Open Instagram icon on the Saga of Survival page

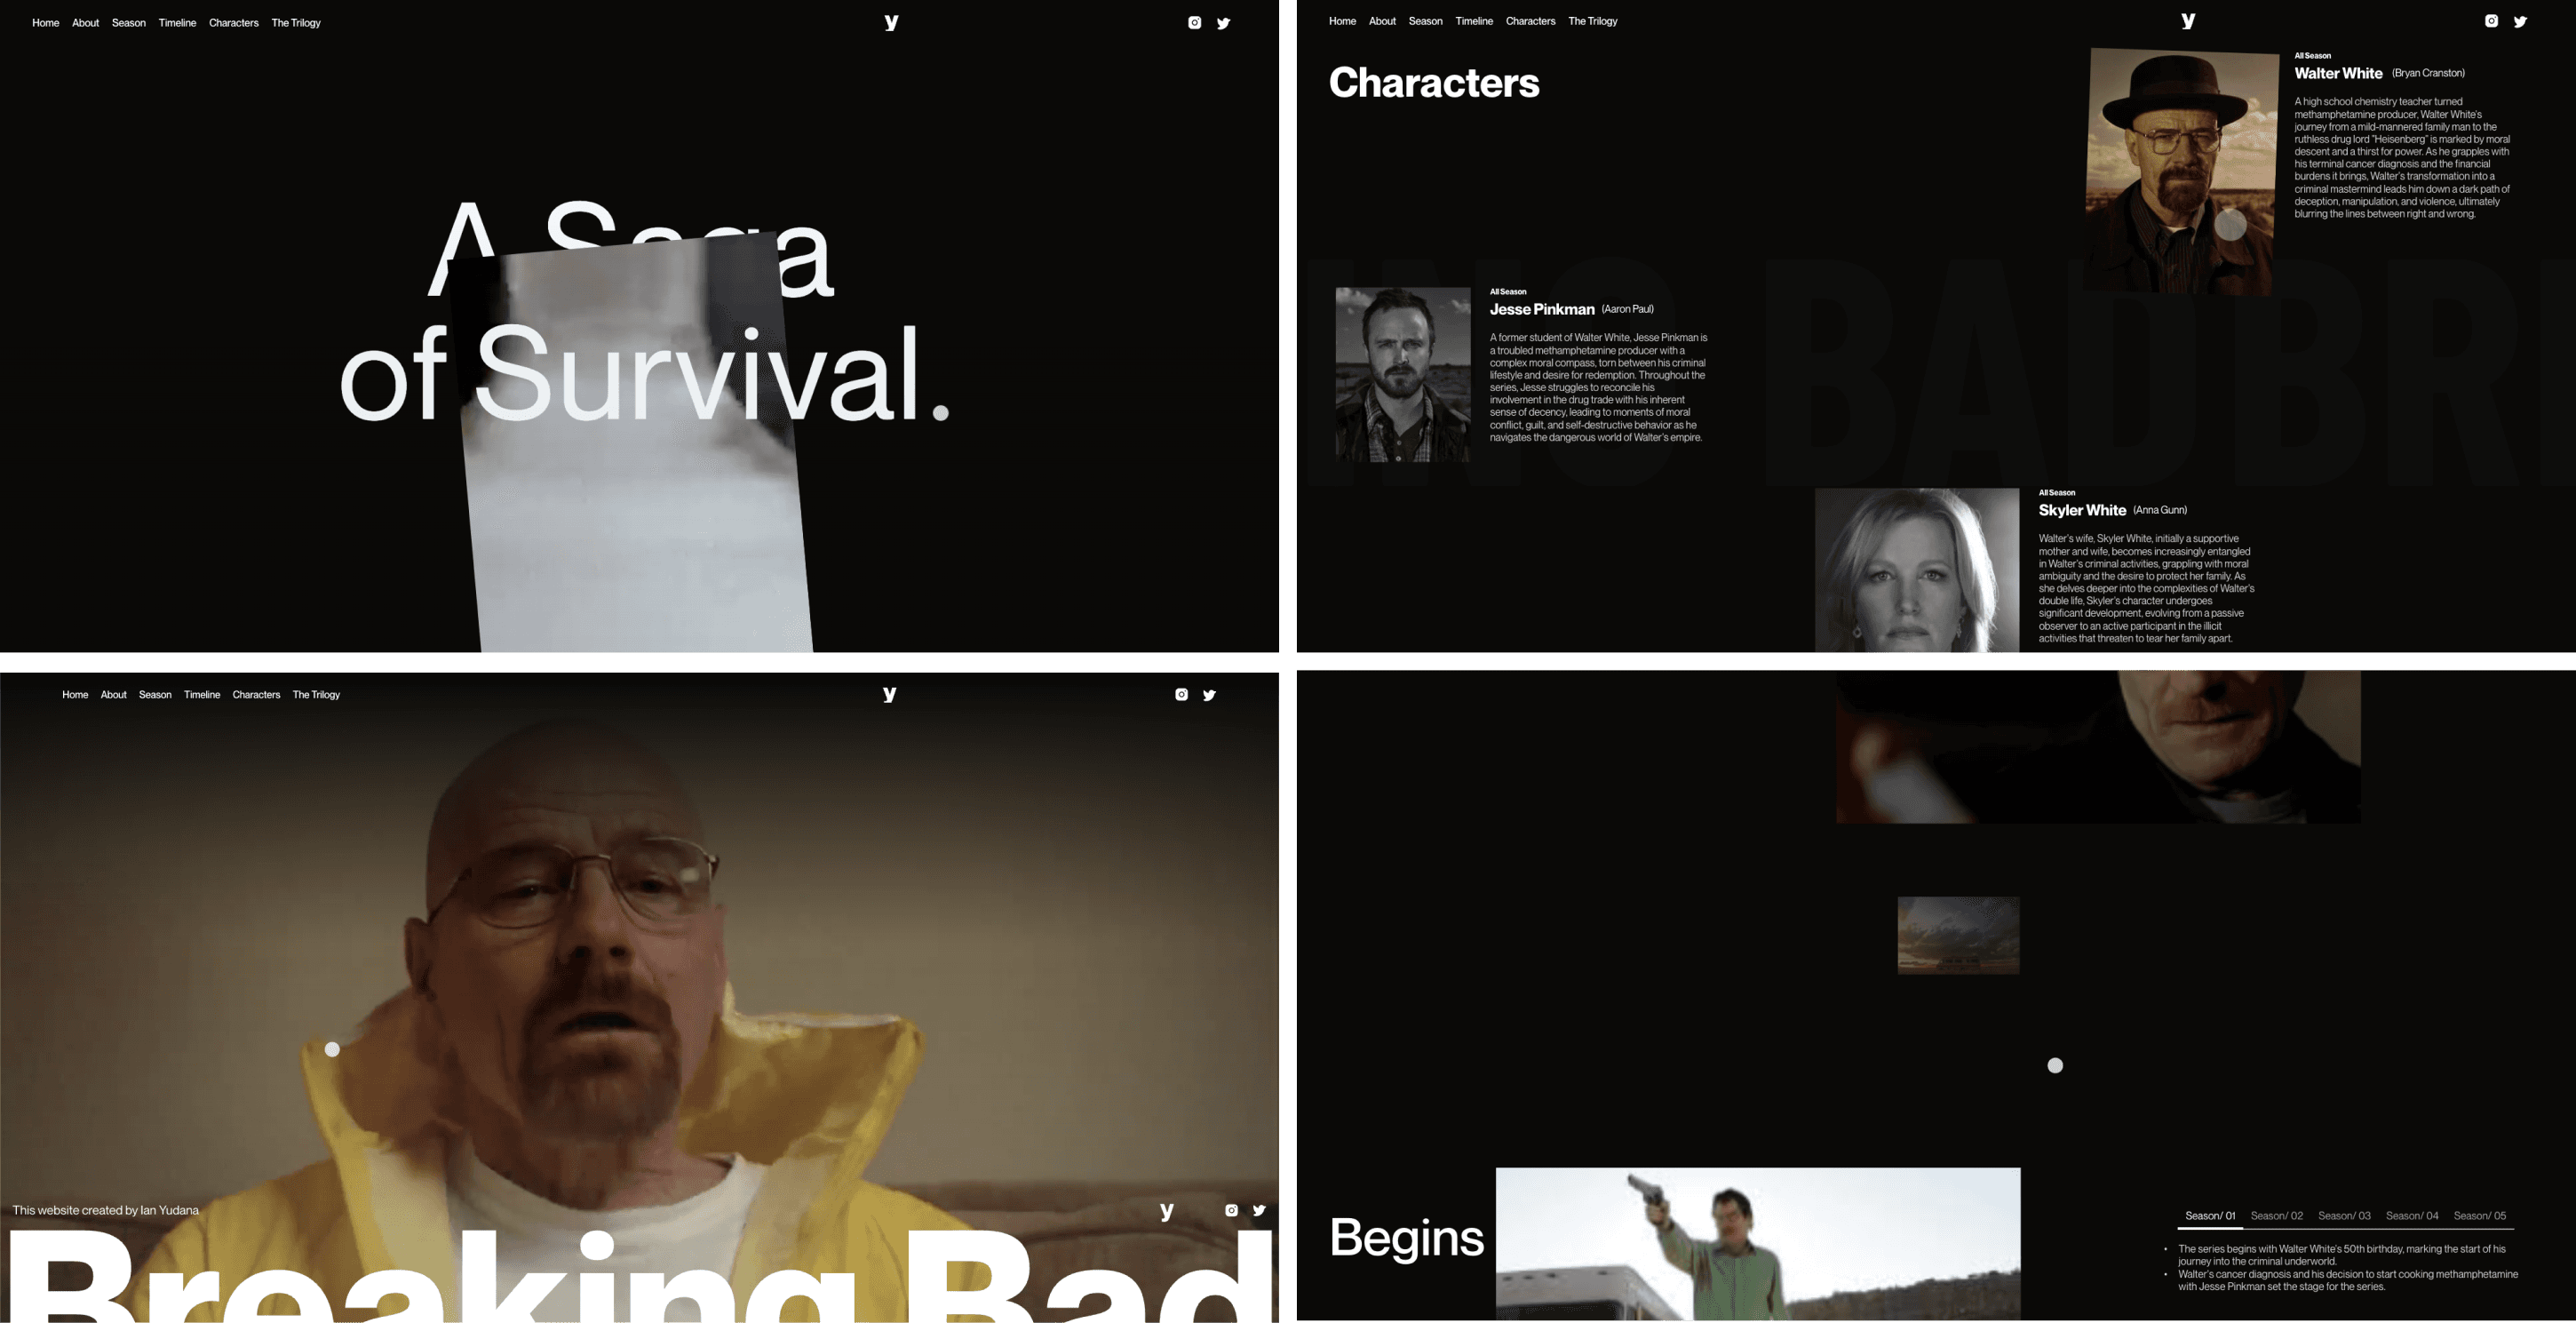(1194, 23)
